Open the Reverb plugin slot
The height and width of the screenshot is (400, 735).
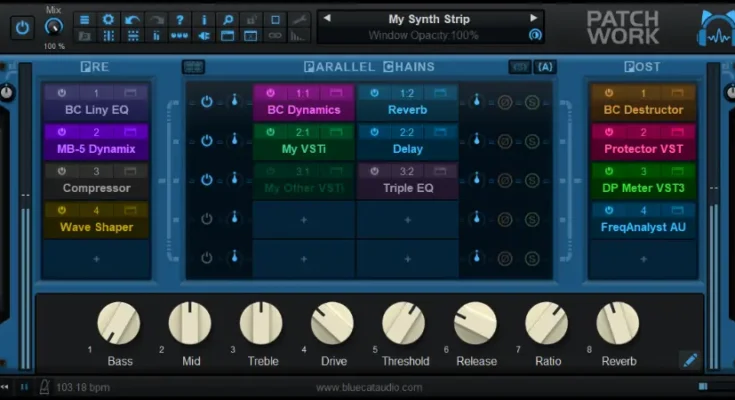click(407, 110)
